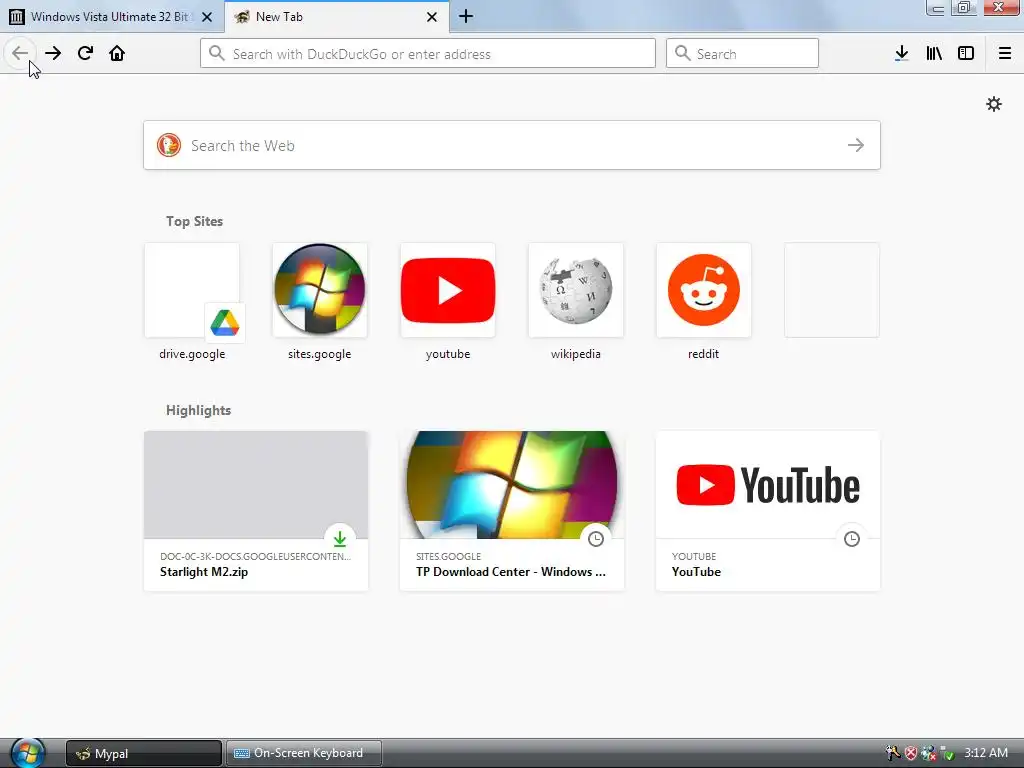Focus the Search the Web field
The width and height of the screenshot is (1024, 768).
[512, 145]
